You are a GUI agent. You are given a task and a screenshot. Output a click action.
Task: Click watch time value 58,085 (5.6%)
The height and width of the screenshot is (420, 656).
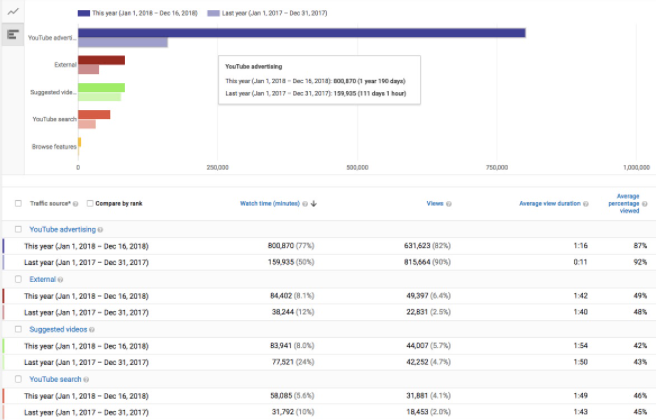[292, 396]
